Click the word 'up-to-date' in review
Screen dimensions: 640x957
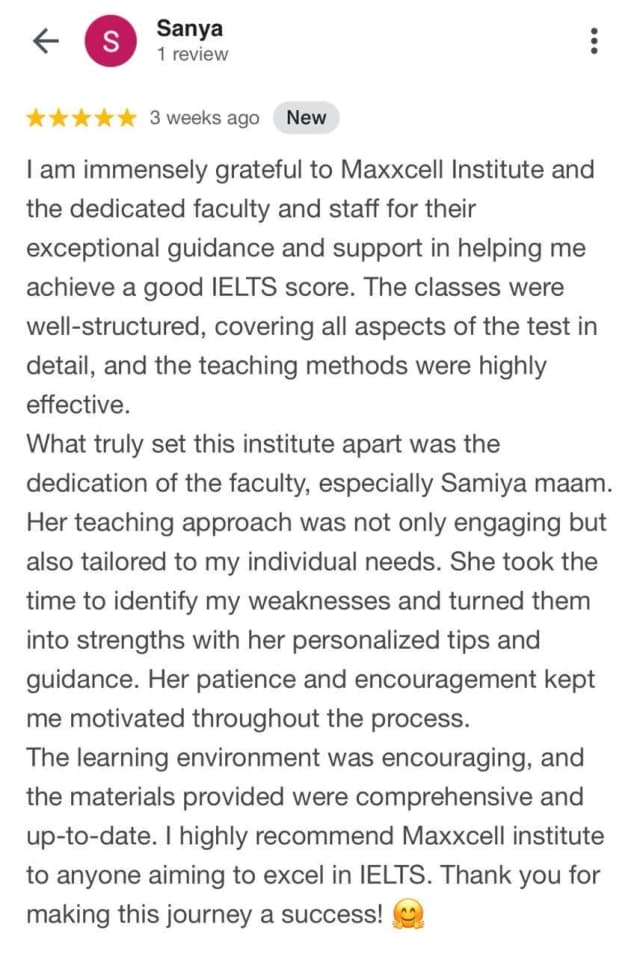89,837
